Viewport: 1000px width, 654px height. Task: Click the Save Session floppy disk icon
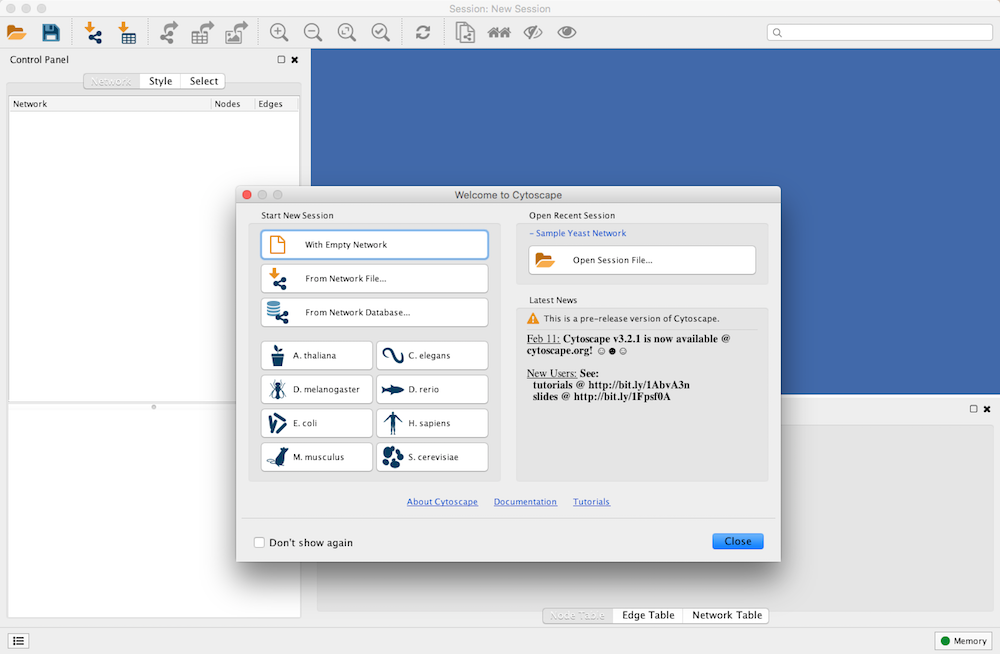50,33
